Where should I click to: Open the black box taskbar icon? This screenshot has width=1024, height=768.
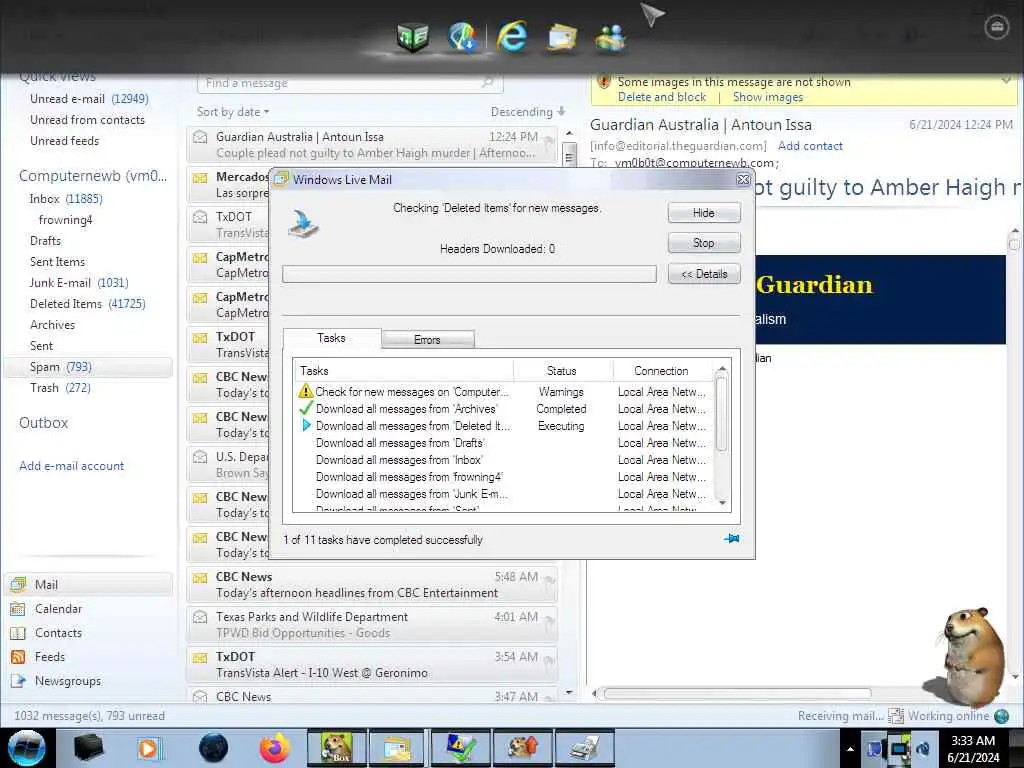pyautogui.click(x=88, y=748)
